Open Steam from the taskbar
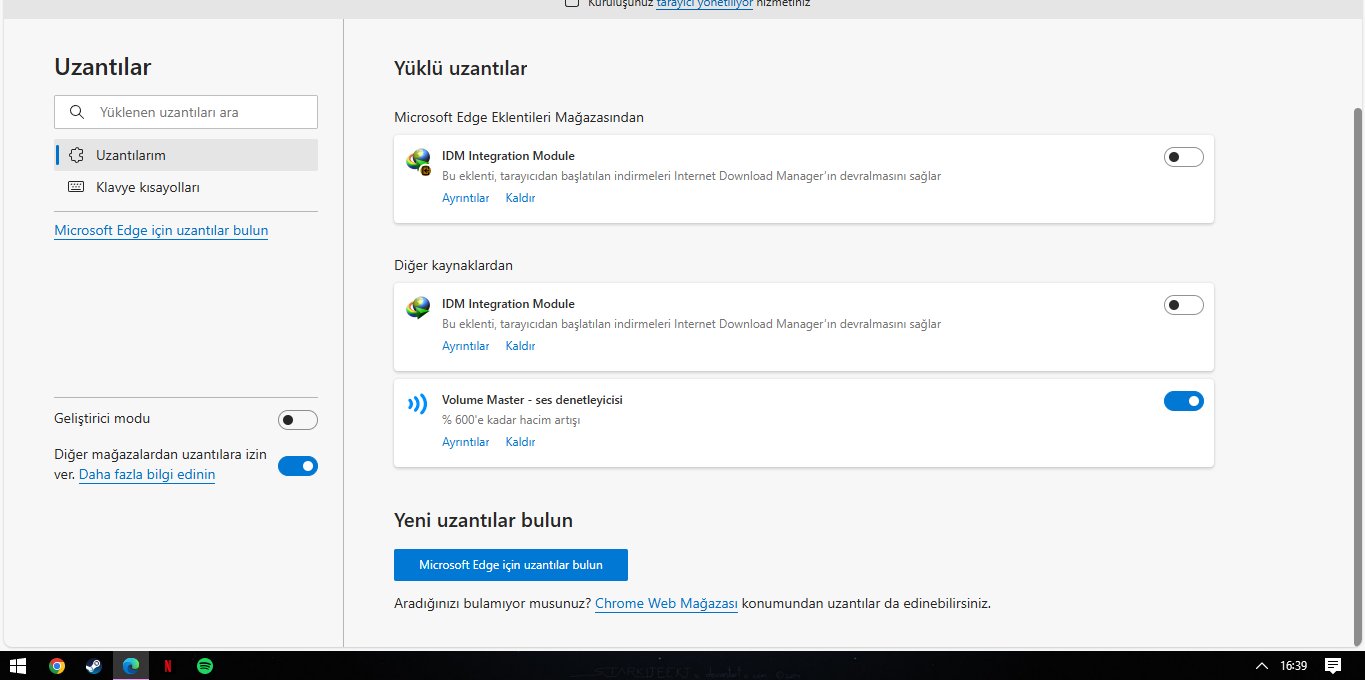This screenshot has width=1365, height=680. coord(94,665)
